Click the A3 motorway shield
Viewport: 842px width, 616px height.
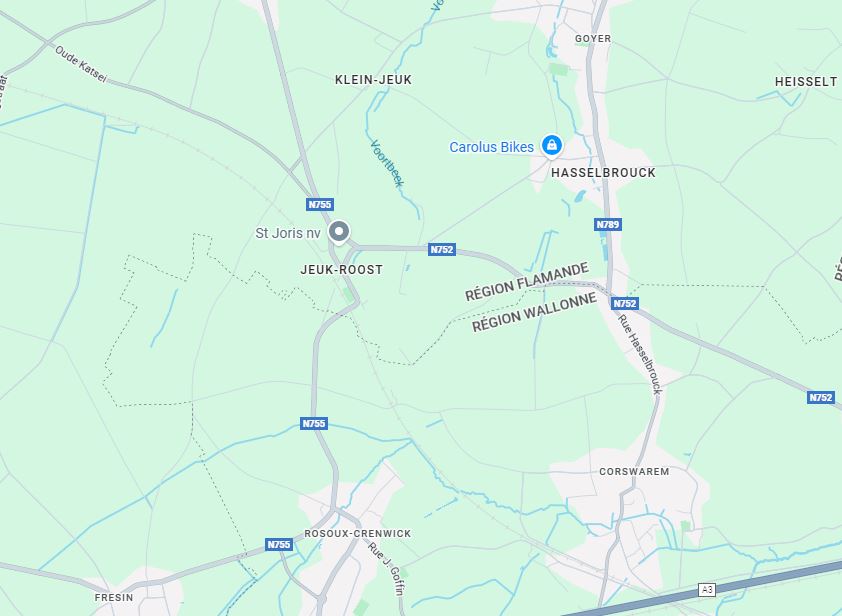(x=707, y=590)
